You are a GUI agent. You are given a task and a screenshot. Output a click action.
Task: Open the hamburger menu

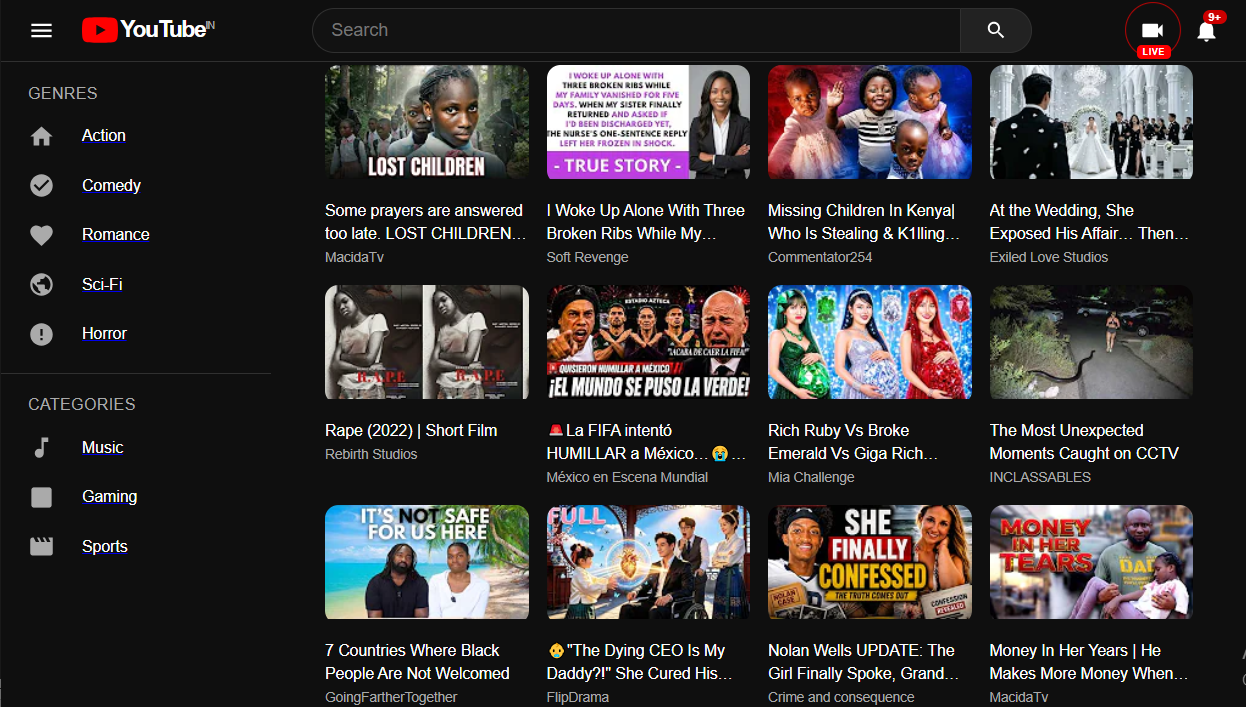coord(41,30)
